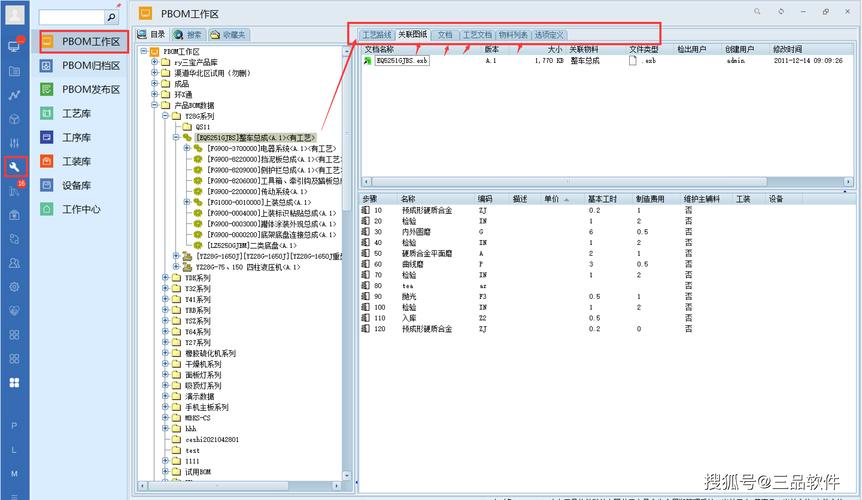The width and height of the screenshot is (862, 500).
Task: Expand the 成品 folder node
Action: [154, 84]
